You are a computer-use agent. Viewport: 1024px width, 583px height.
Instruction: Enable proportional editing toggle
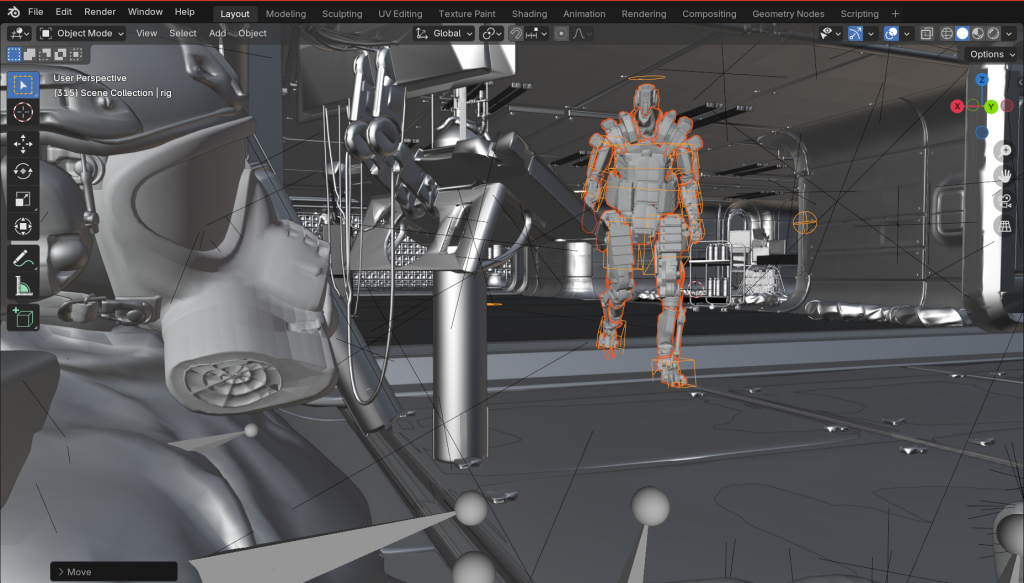pos(561,33)
